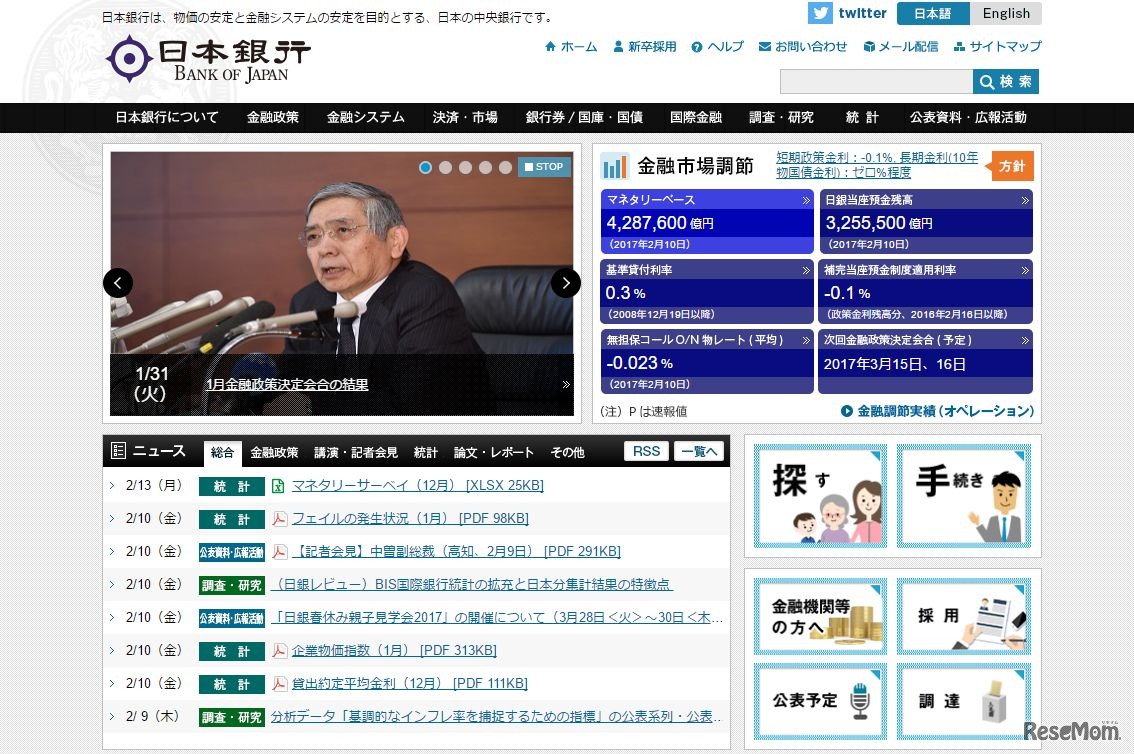Open the 探す (Search) panel tile
Viewport: 1134px width, 754px height.
[819, 496]
